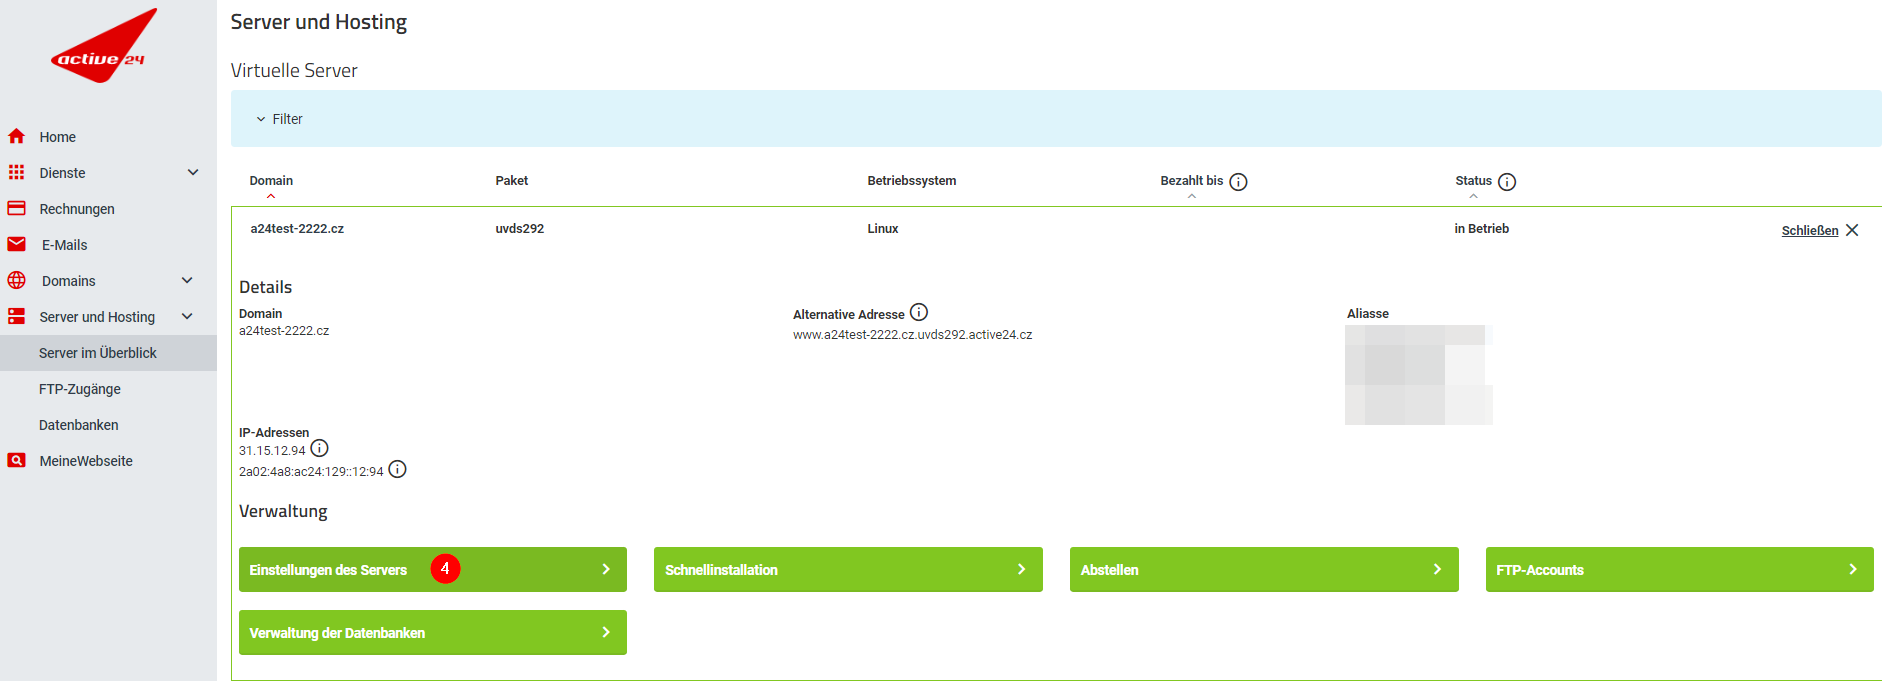Click the Schnellinstallation button
The width and height of the screenshot is (1882, 681).
pyautogui.click(x=847, y=570)
